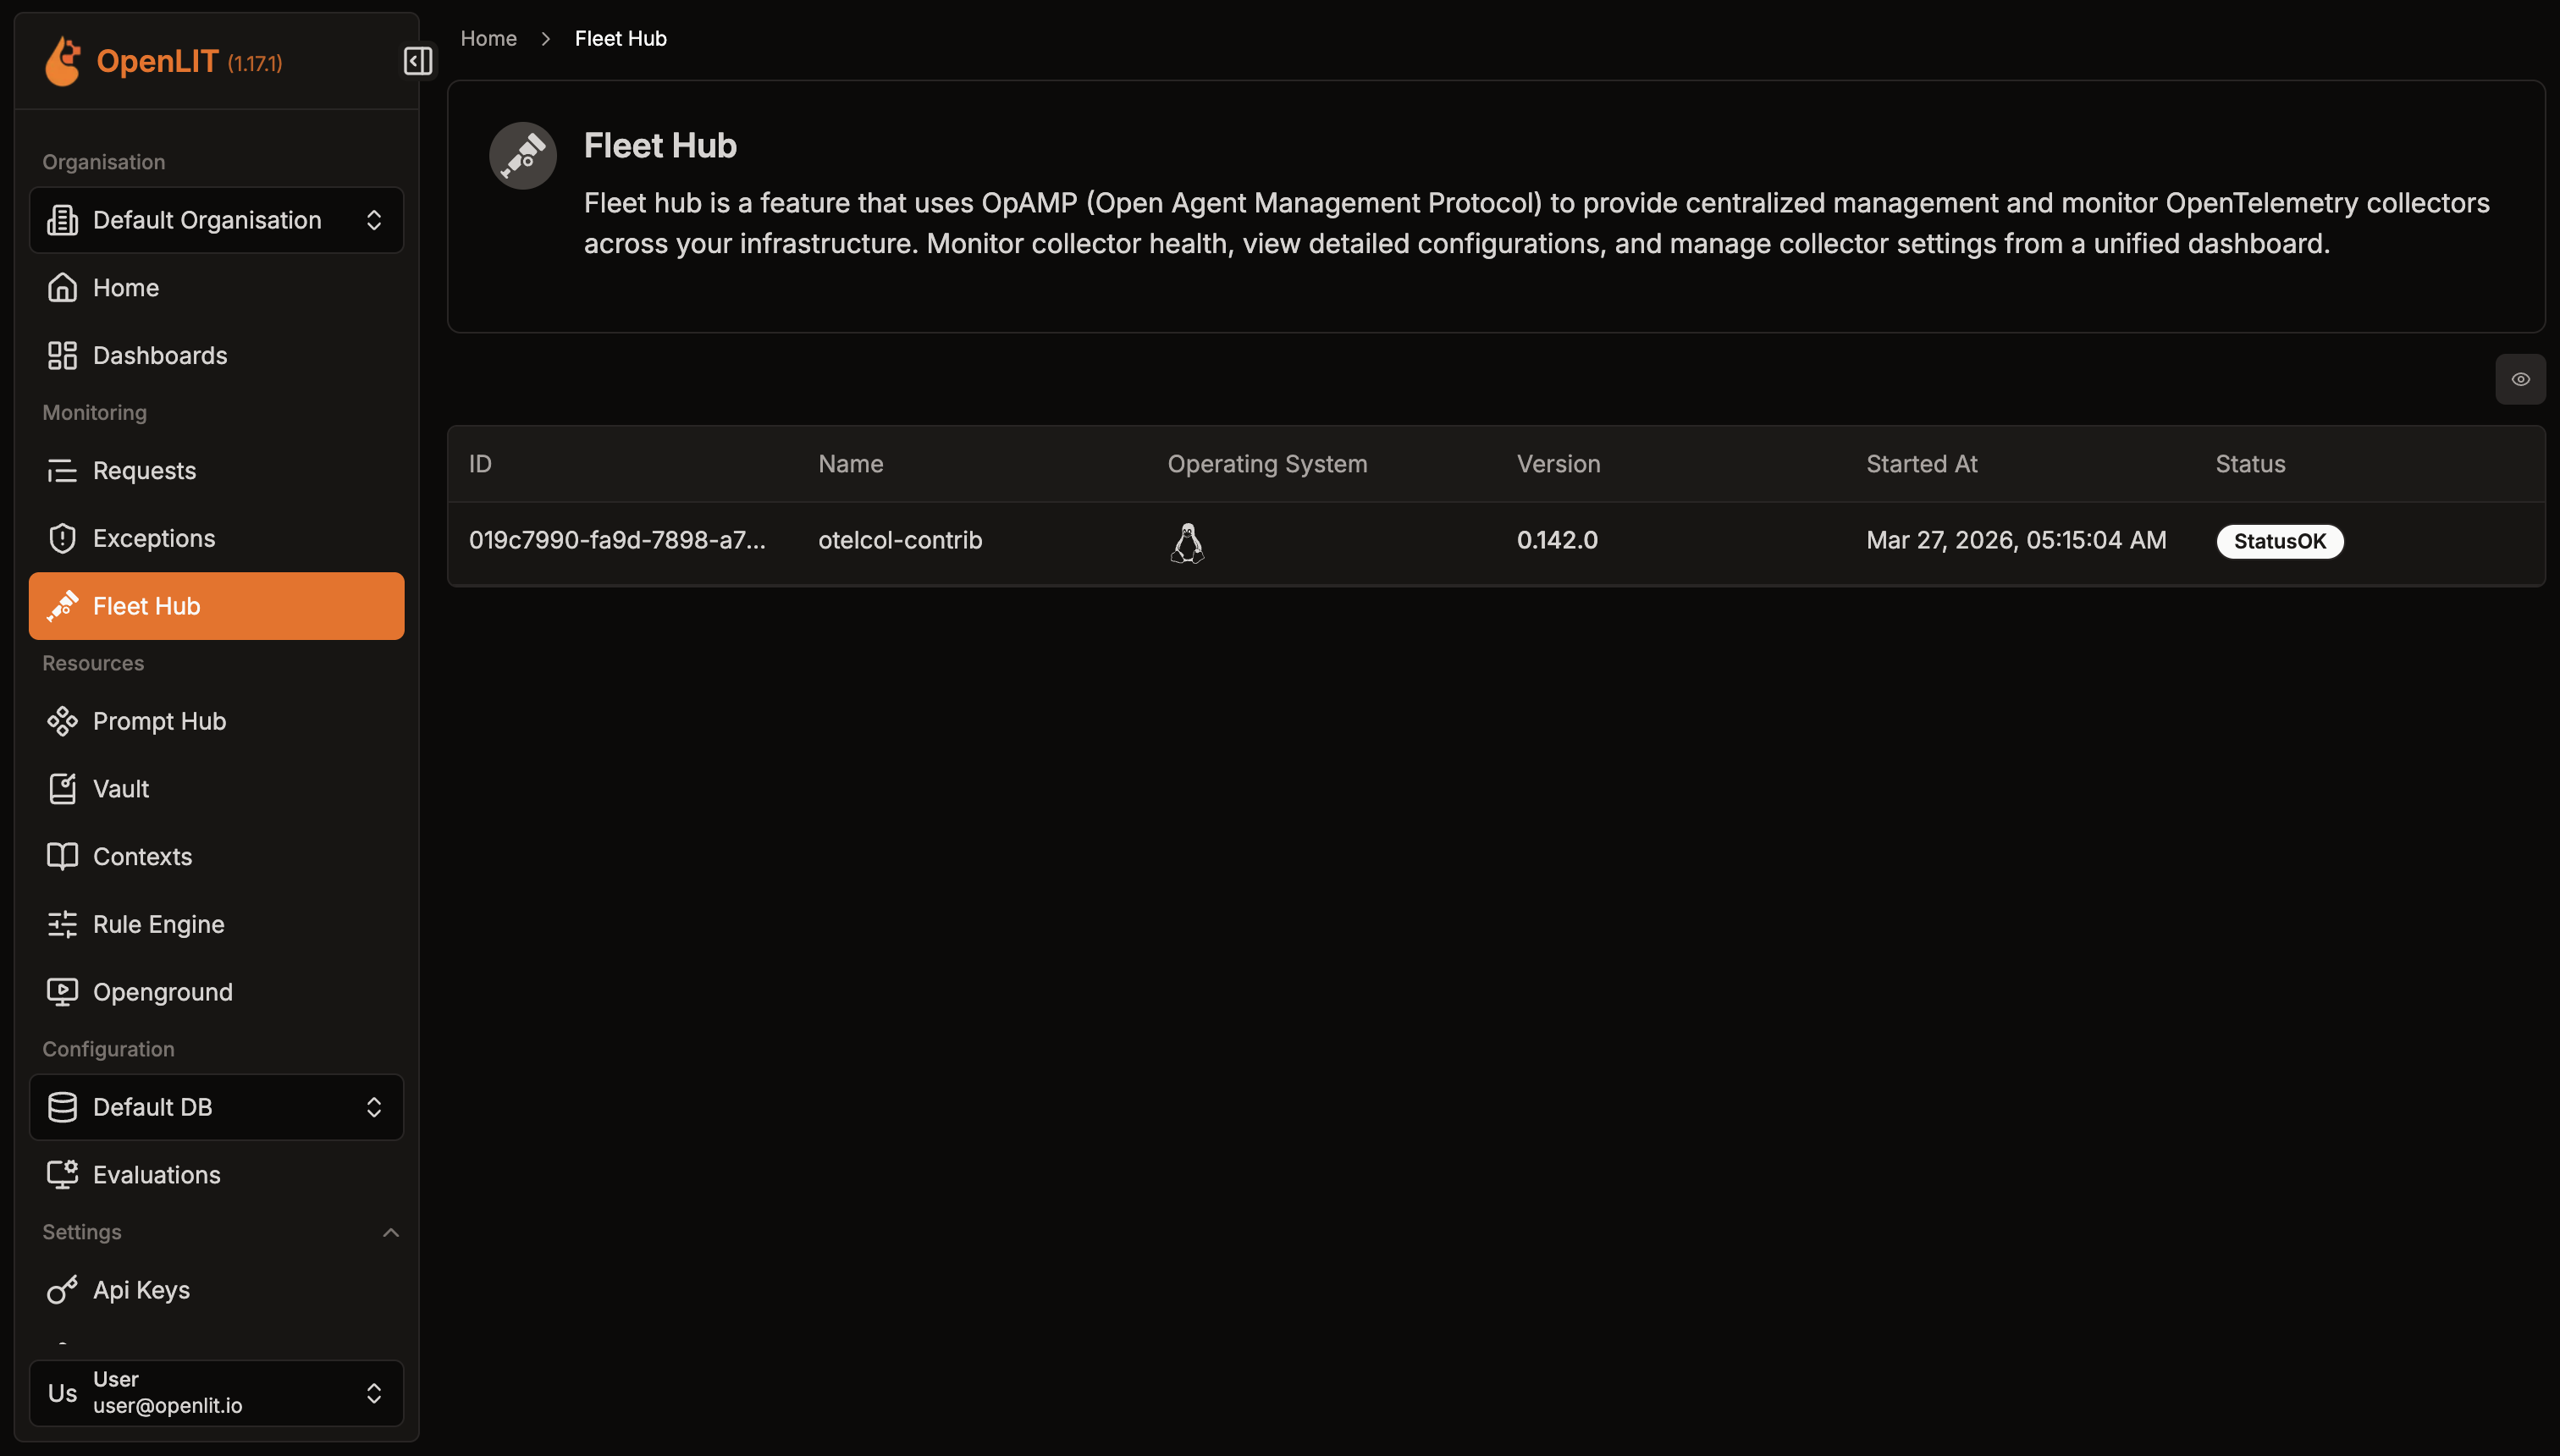2560x1456 pixels.
Task: Collapse the sidebar panel toggle
Action: click(418, 61)
